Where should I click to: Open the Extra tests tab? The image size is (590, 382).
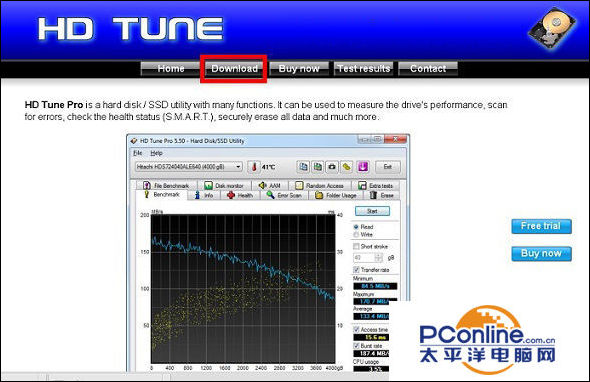[376, 186]
